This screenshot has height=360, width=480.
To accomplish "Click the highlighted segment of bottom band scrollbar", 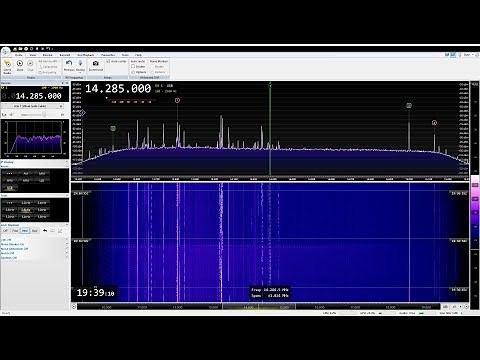I will (x=259, y=307).
